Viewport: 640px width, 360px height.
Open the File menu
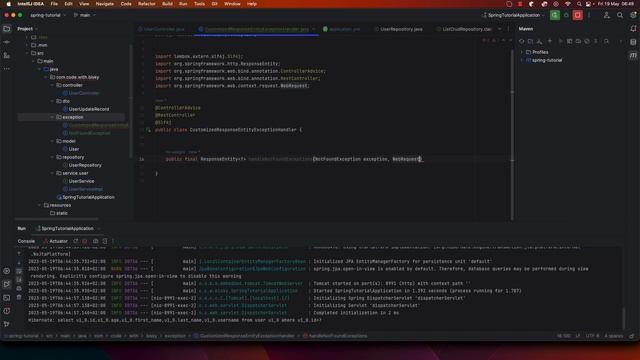point(54,4)
